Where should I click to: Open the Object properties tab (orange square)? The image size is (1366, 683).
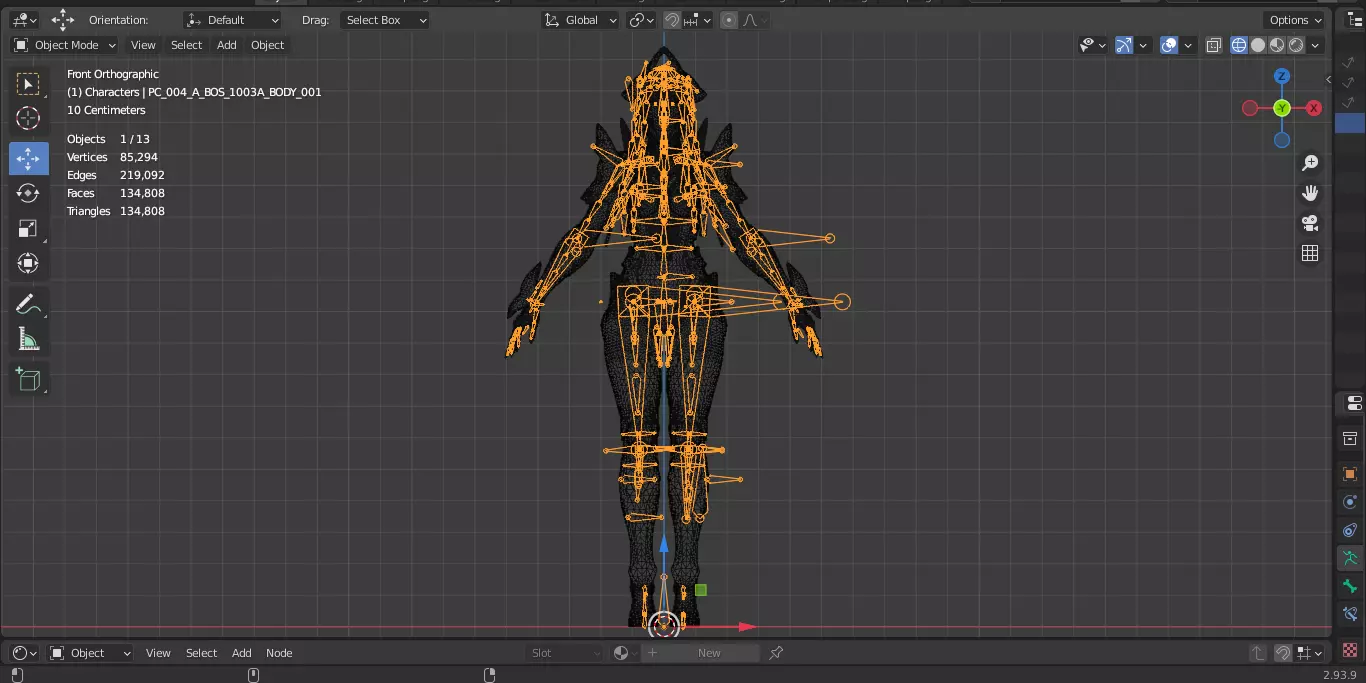[x=1350, y=474]
